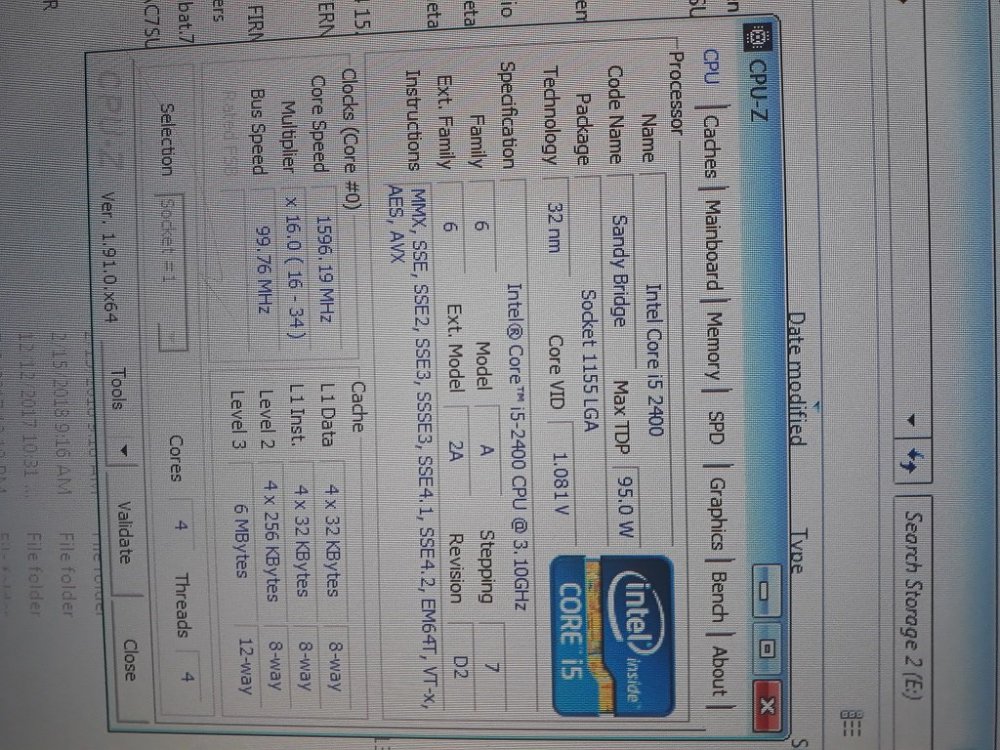
Task: Open the Memory tab
Action: 716,345
